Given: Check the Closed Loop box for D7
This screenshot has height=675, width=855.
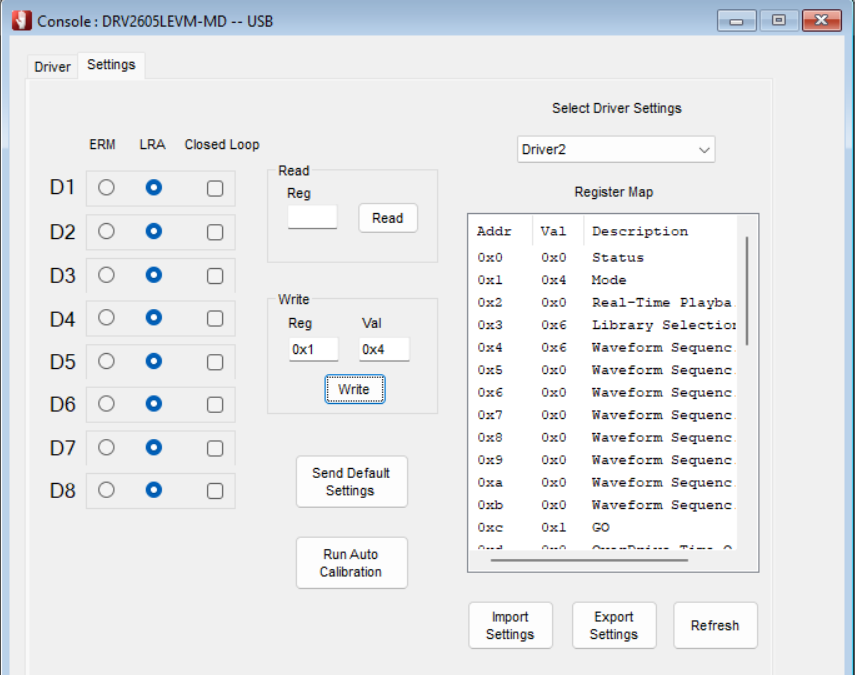Looking at the screenshot, I should (215, 447).
